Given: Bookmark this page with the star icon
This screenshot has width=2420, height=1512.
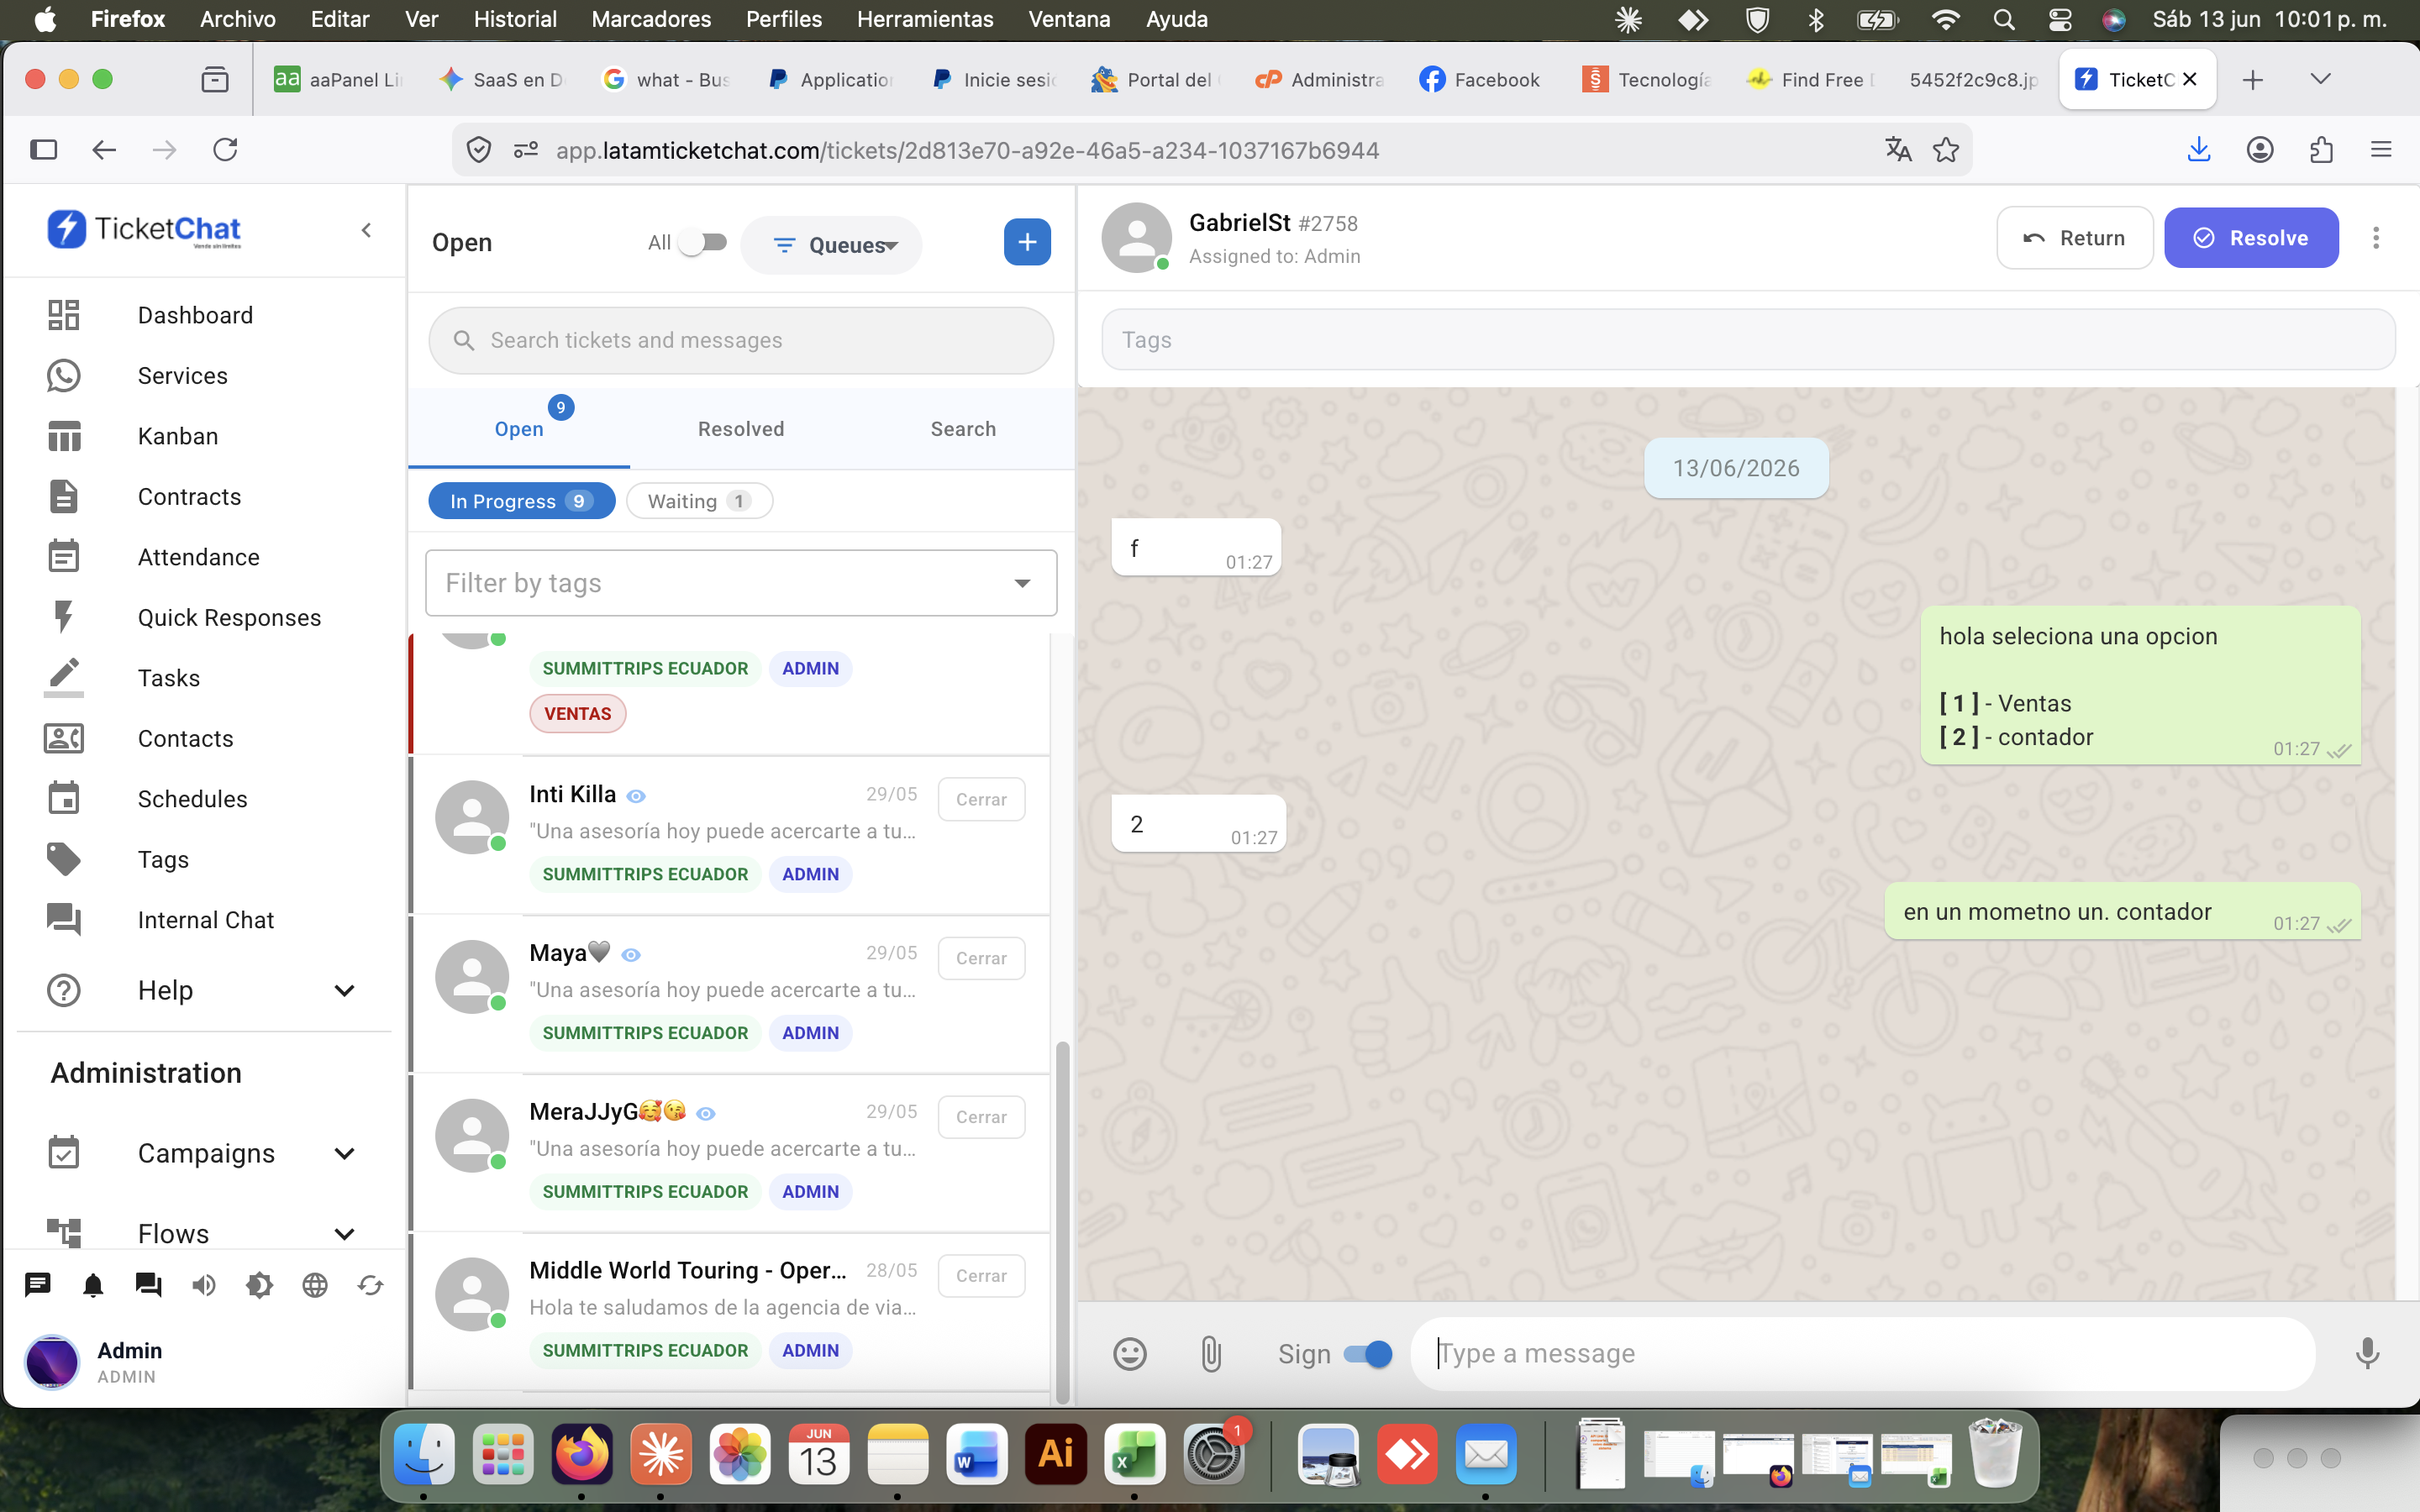Looking at the screenshot, I should click(x=1946, y=150).
